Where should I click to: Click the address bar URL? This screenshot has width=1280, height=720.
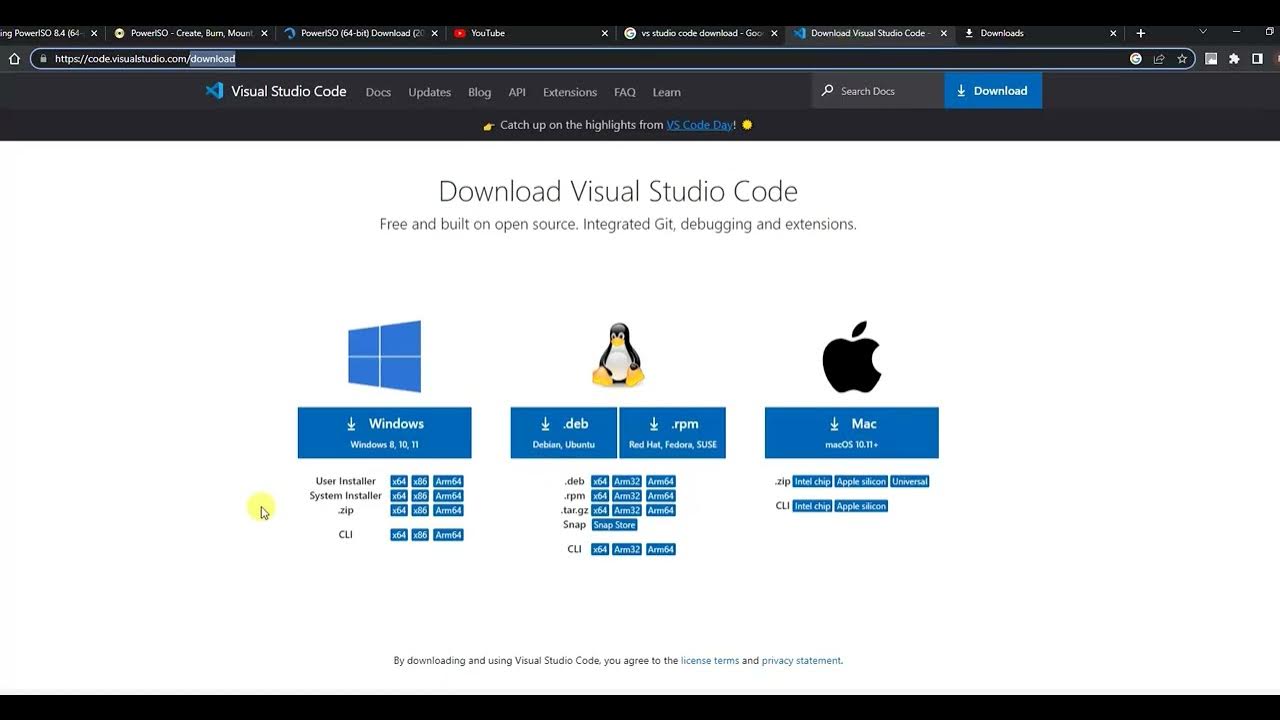[145, 59]
